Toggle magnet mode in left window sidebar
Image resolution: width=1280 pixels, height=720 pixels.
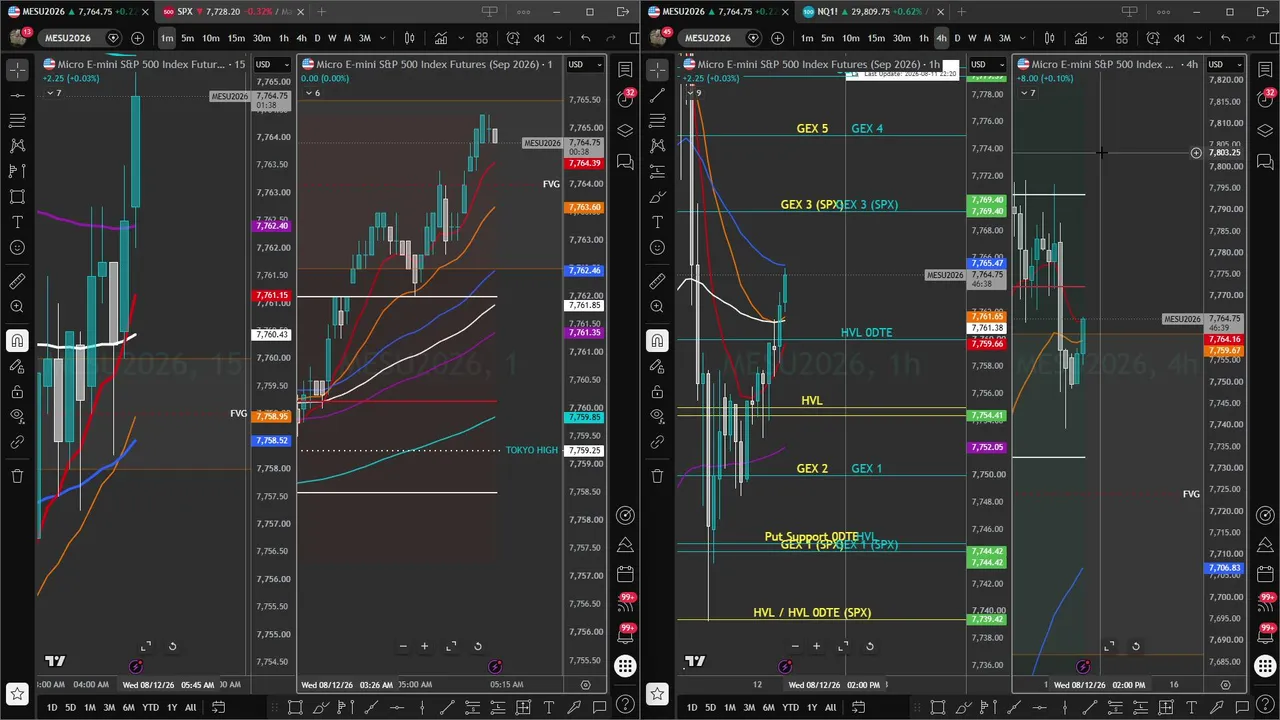click(17, 341)
